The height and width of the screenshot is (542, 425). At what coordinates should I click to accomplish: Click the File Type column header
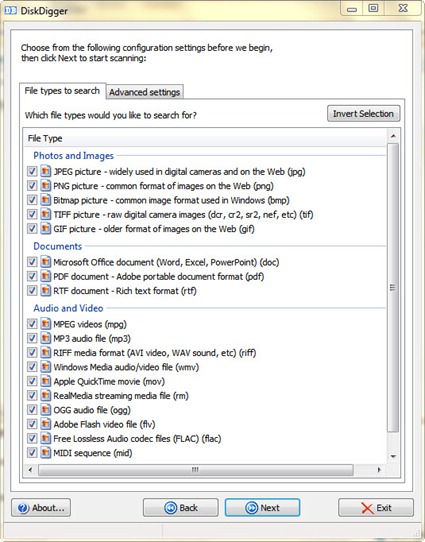tap(205, 138)
